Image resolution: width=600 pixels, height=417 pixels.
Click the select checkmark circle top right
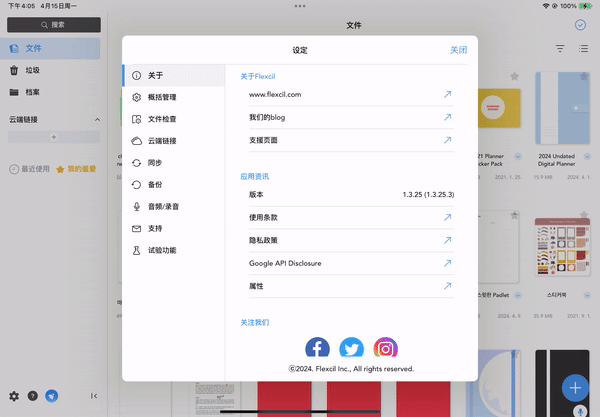click(580, 25)
